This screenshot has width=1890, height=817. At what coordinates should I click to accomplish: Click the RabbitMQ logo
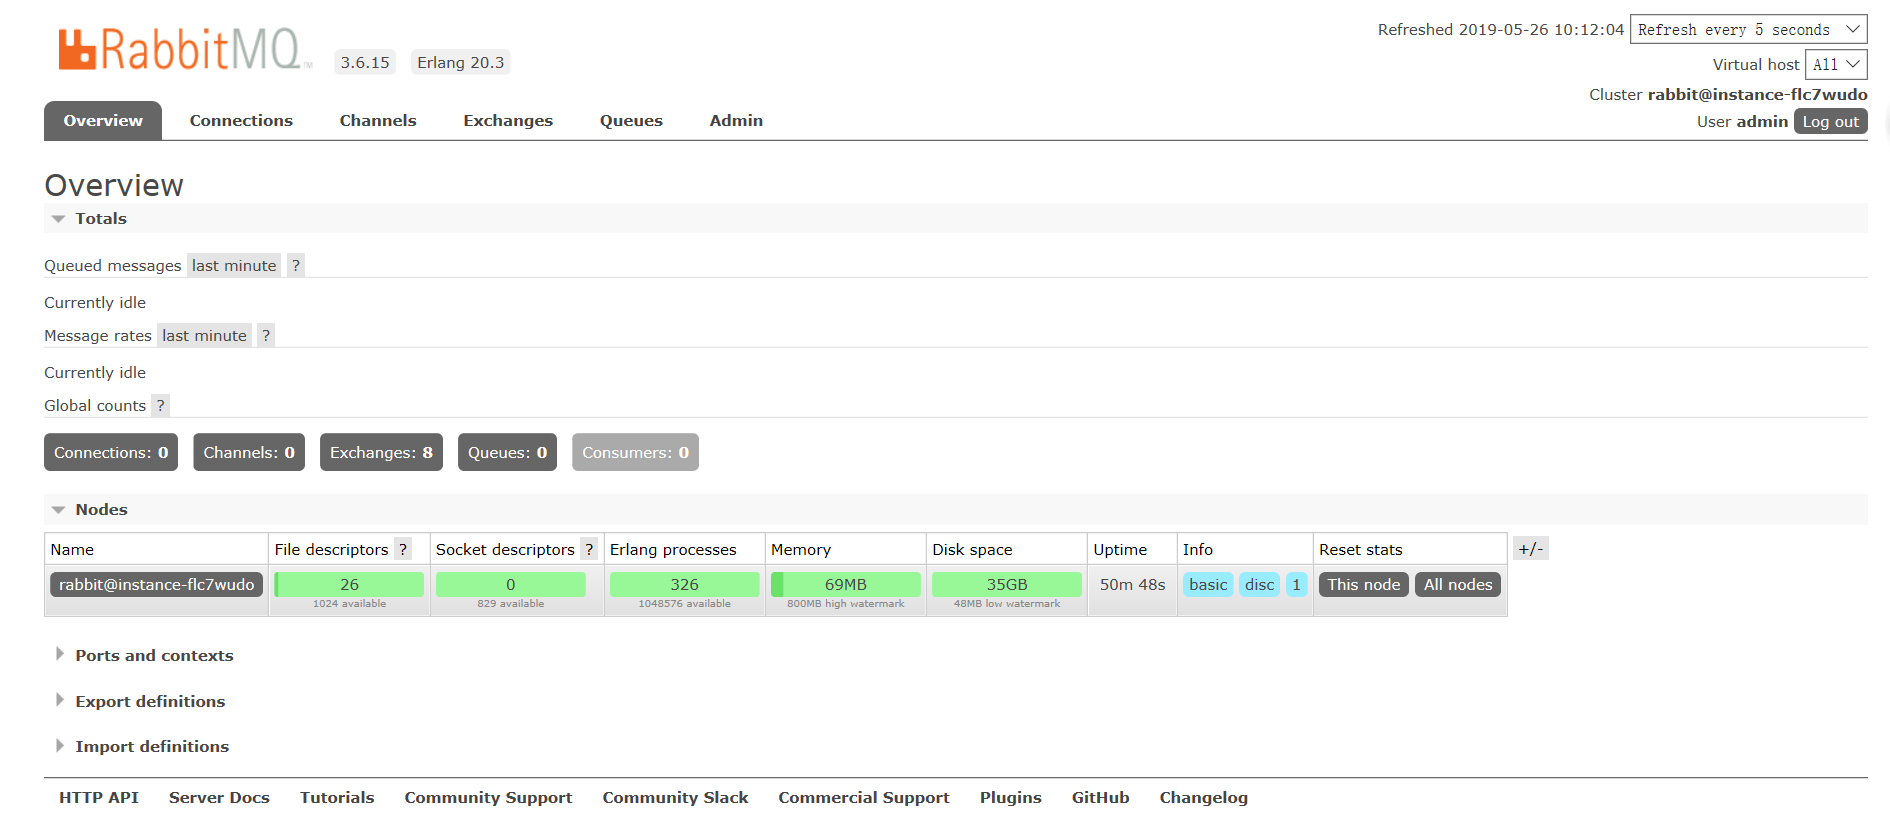185,48
